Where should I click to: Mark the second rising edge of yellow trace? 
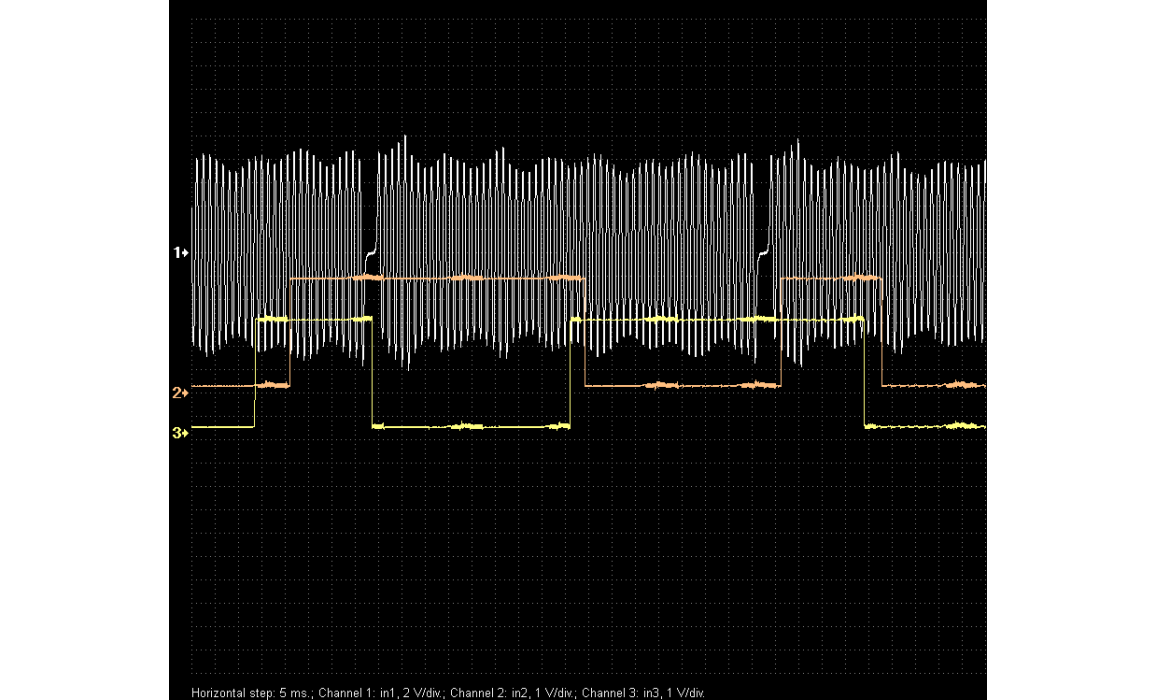click(570, 372)
